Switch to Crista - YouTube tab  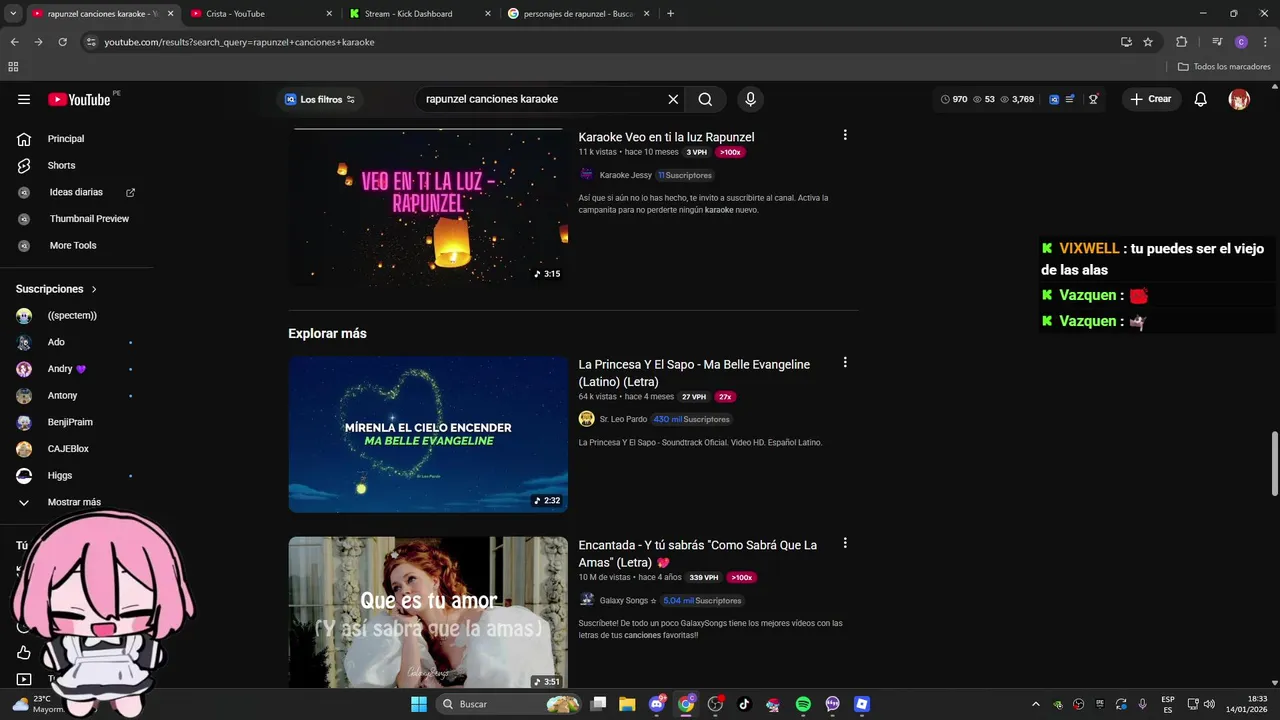pos(260,14)
